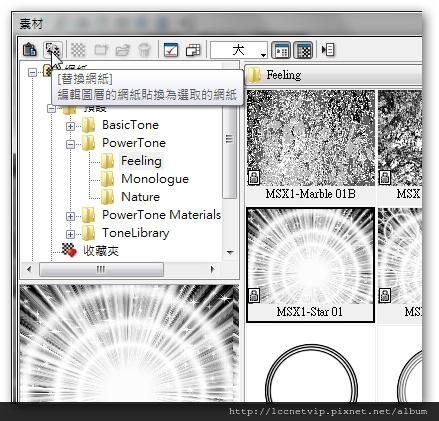This screenshot has width=439, height=421.
Task: Click the MSX1-Marble 01B label
Action: (310, 194)
